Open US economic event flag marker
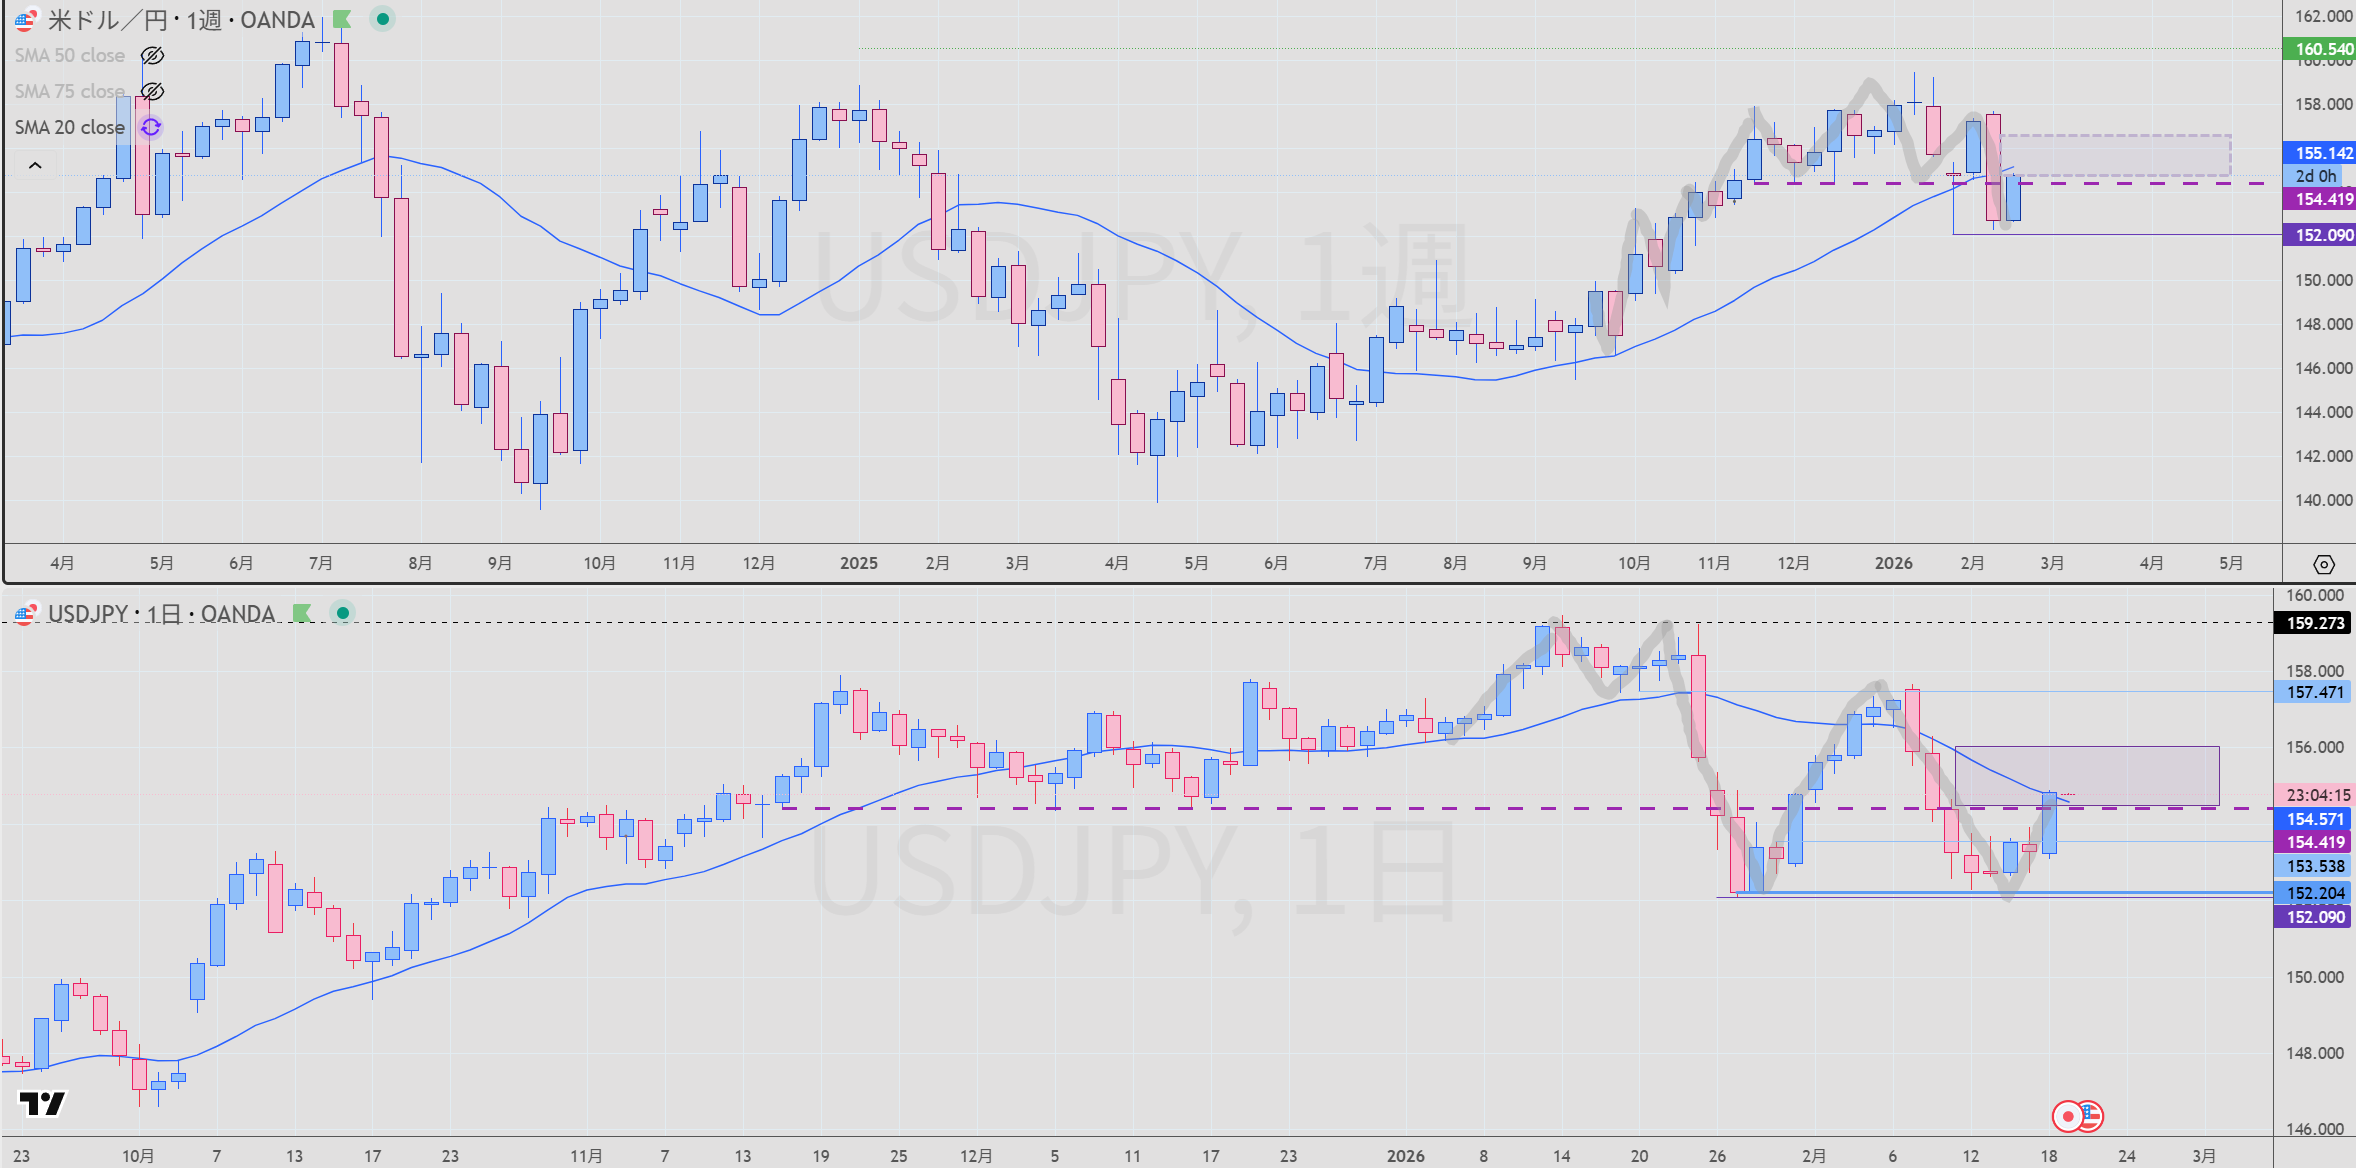Image resolution: width=2356 pixels, height=1168 pixels. [2091, 1116]
